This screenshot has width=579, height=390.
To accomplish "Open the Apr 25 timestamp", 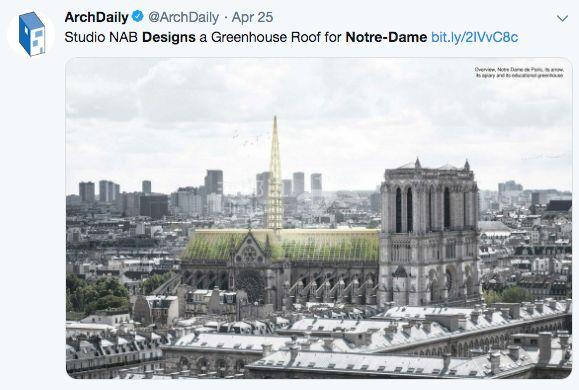I will pyautogui.click(x=252, y=17).
